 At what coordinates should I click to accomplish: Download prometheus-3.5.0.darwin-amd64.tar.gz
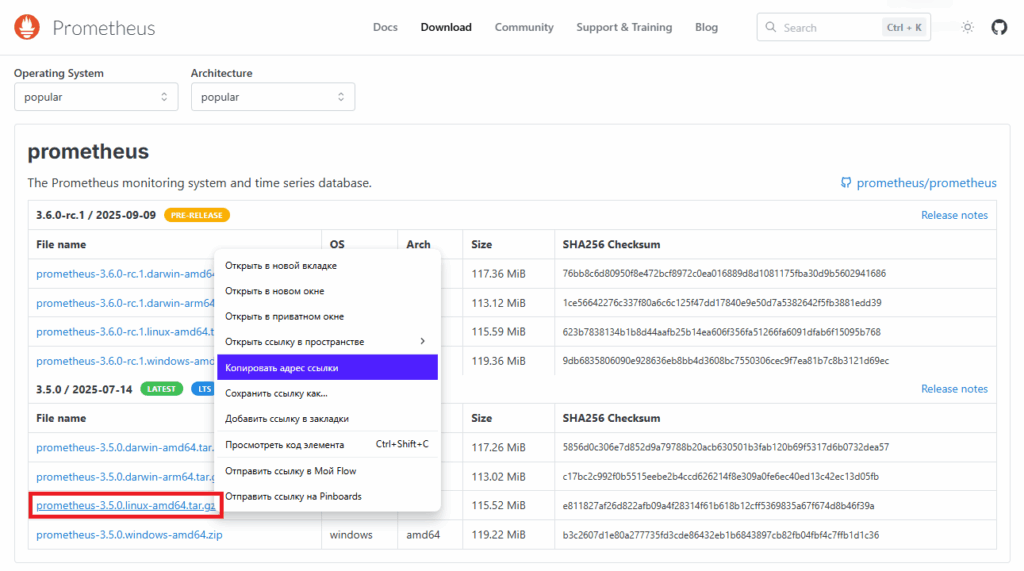click(x=125, y=448)
